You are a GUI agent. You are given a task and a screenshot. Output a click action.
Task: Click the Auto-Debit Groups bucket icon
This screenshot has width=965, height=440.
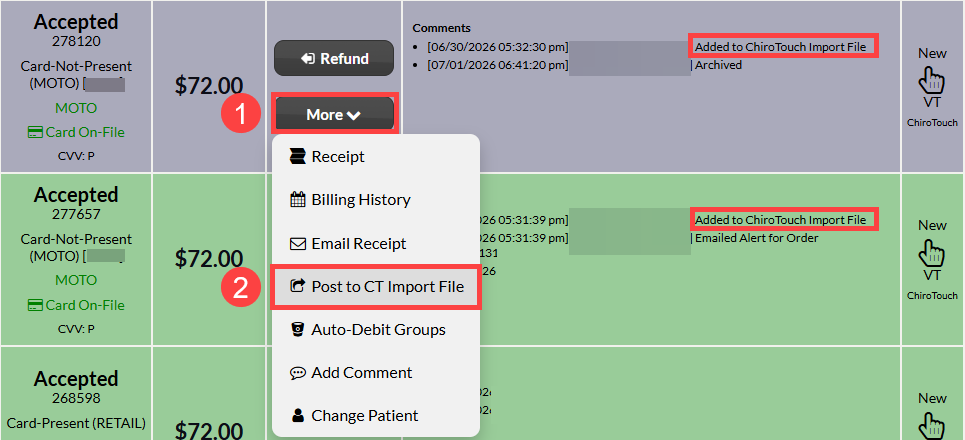pyautogui.click(x=297, y=330)
